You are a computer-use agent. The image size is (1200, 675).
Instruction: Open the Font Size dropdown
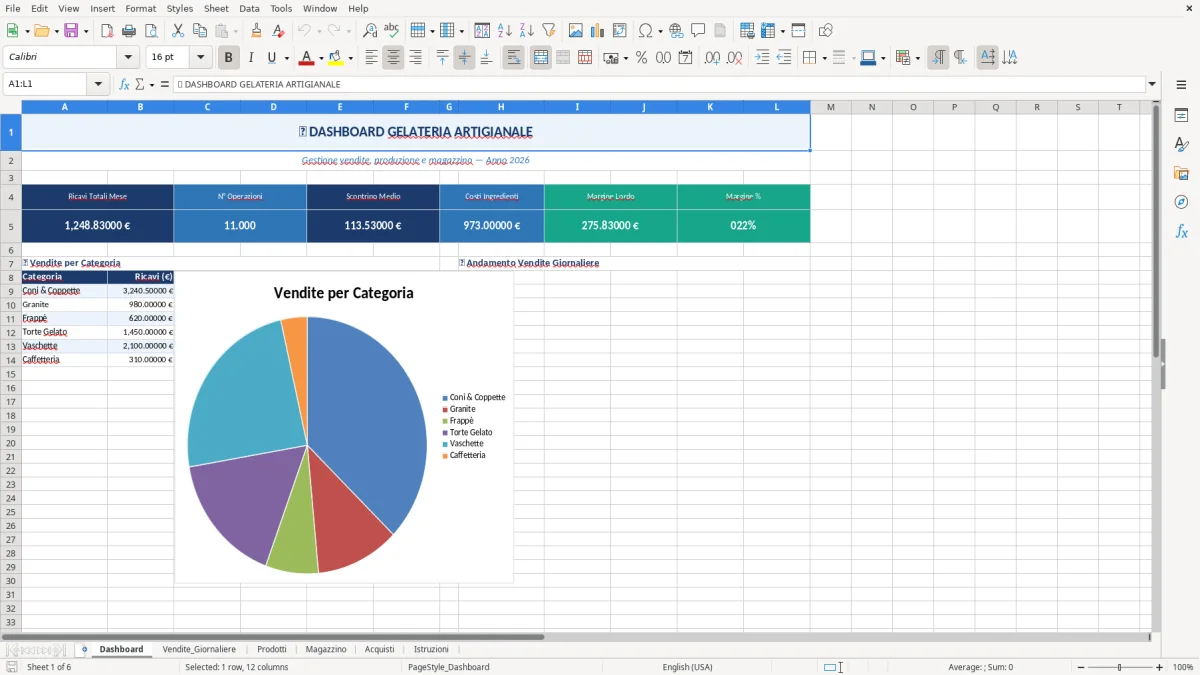point(201,58)
